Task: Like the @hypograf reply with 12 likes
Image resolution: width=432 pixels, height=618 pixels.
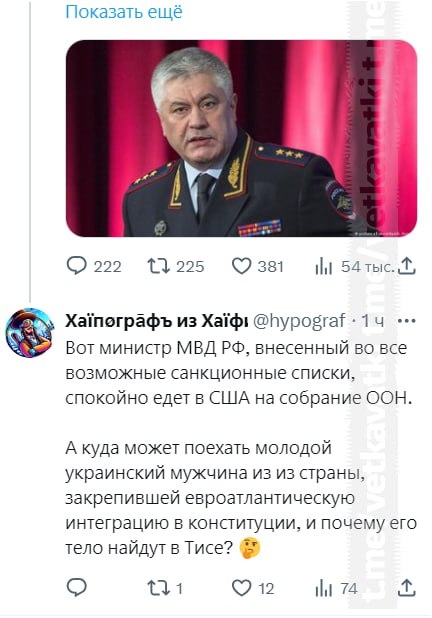Action: 253,588
